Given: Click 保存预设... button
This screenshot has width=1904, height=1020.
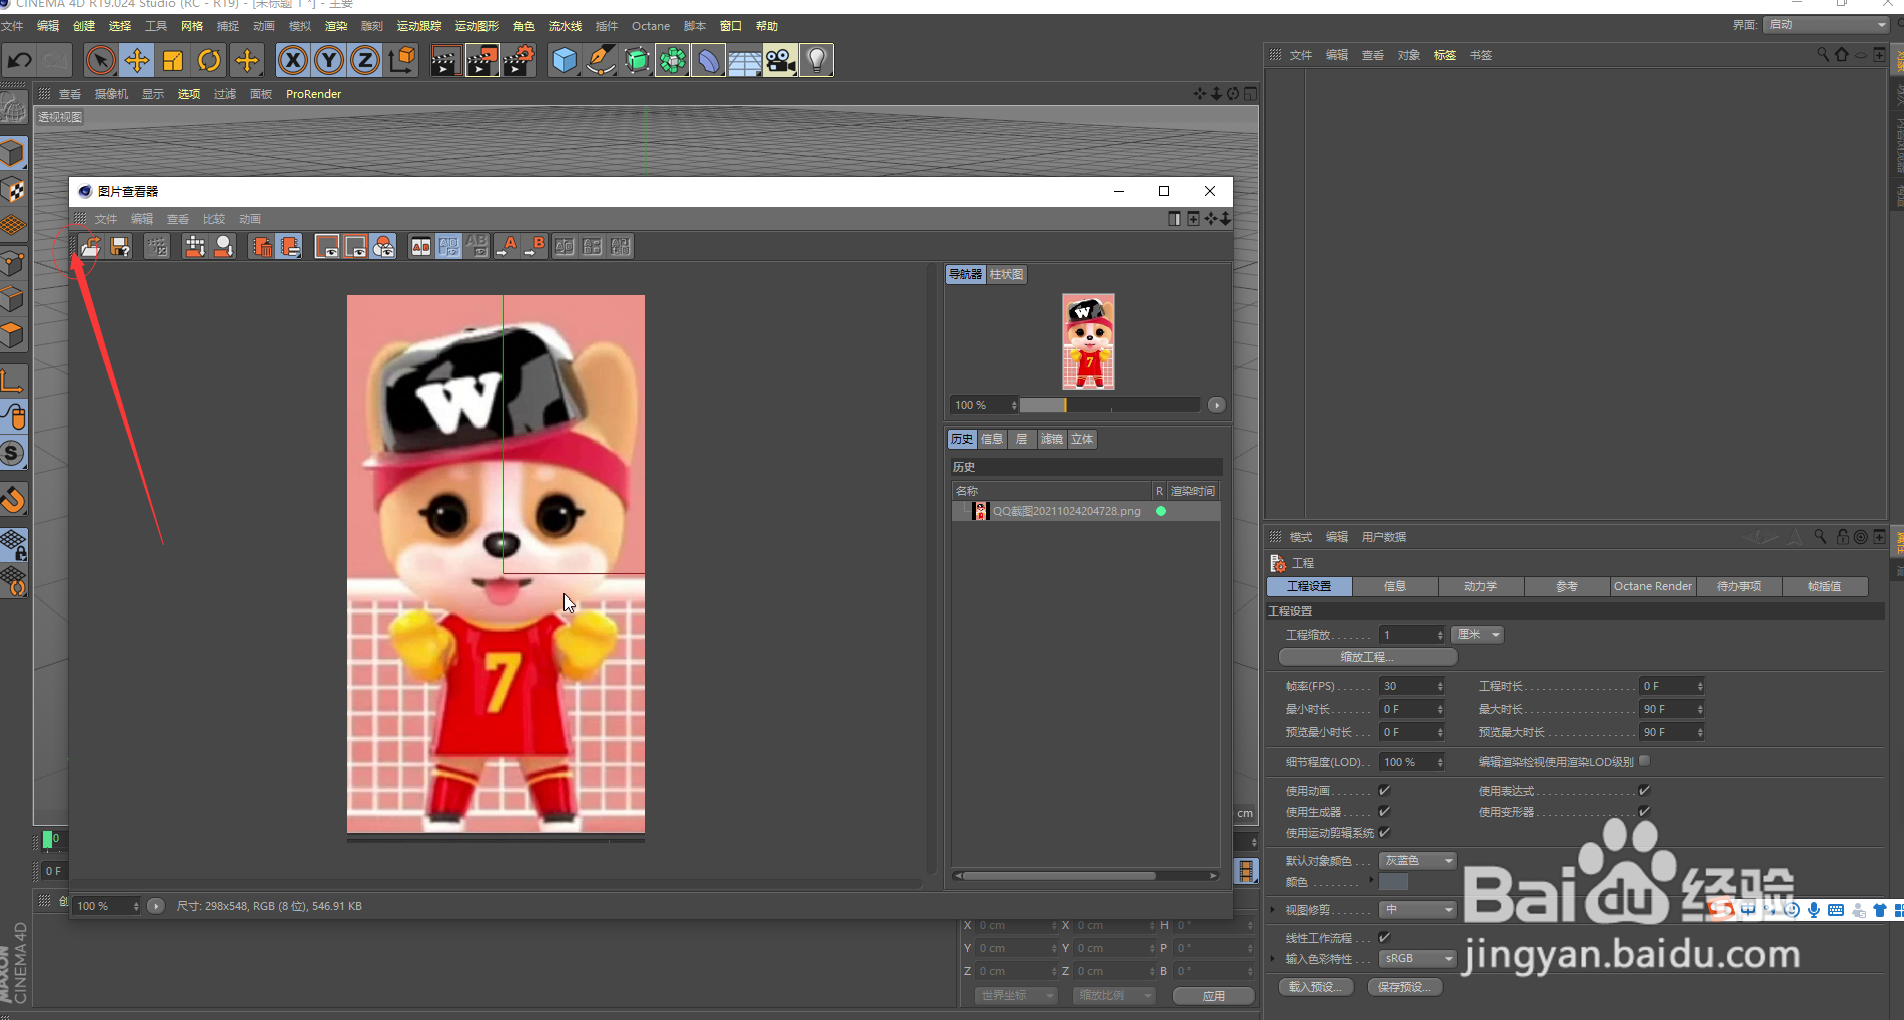Looking at the screenshot, I should (1404, 987).
